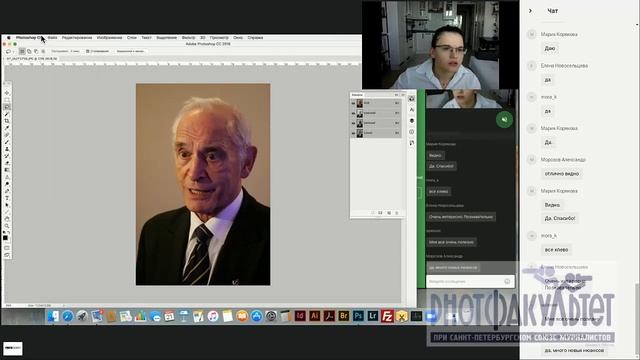
Task: Click the Каналы panel tab
Action: click(x=357, y=95)
